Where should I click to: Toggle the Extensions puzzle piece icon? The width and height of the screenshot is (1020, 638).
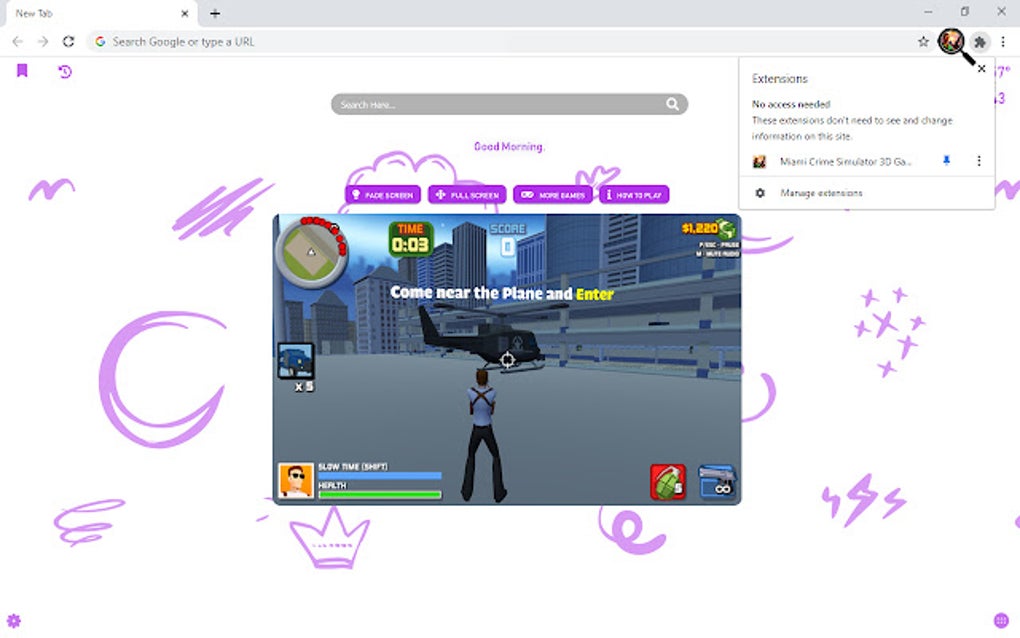(980, 42)
